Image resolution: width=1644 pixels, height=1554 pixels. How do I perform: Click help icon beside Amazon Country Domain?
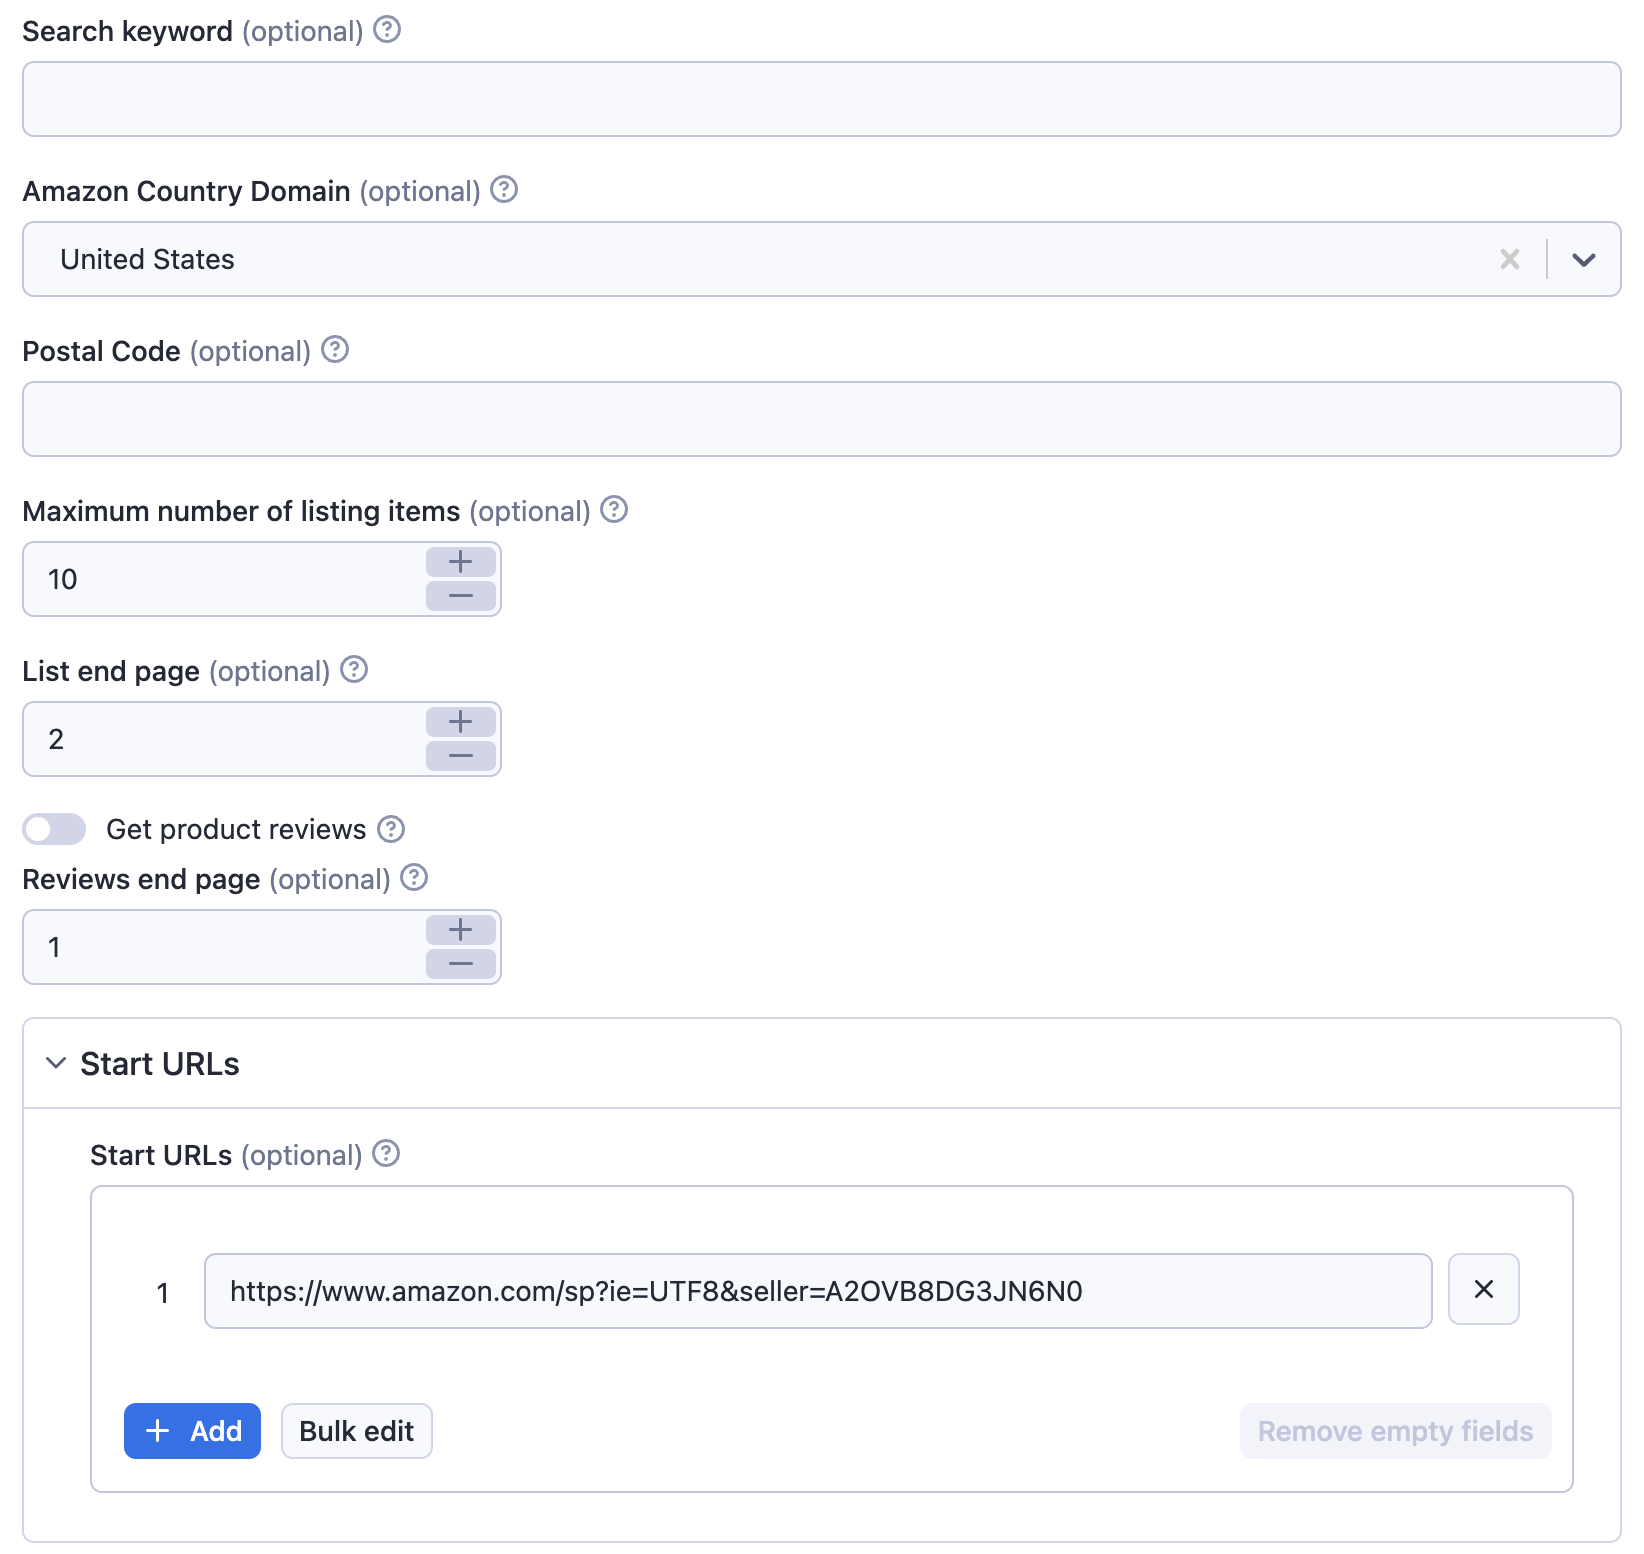pos(504,189)
